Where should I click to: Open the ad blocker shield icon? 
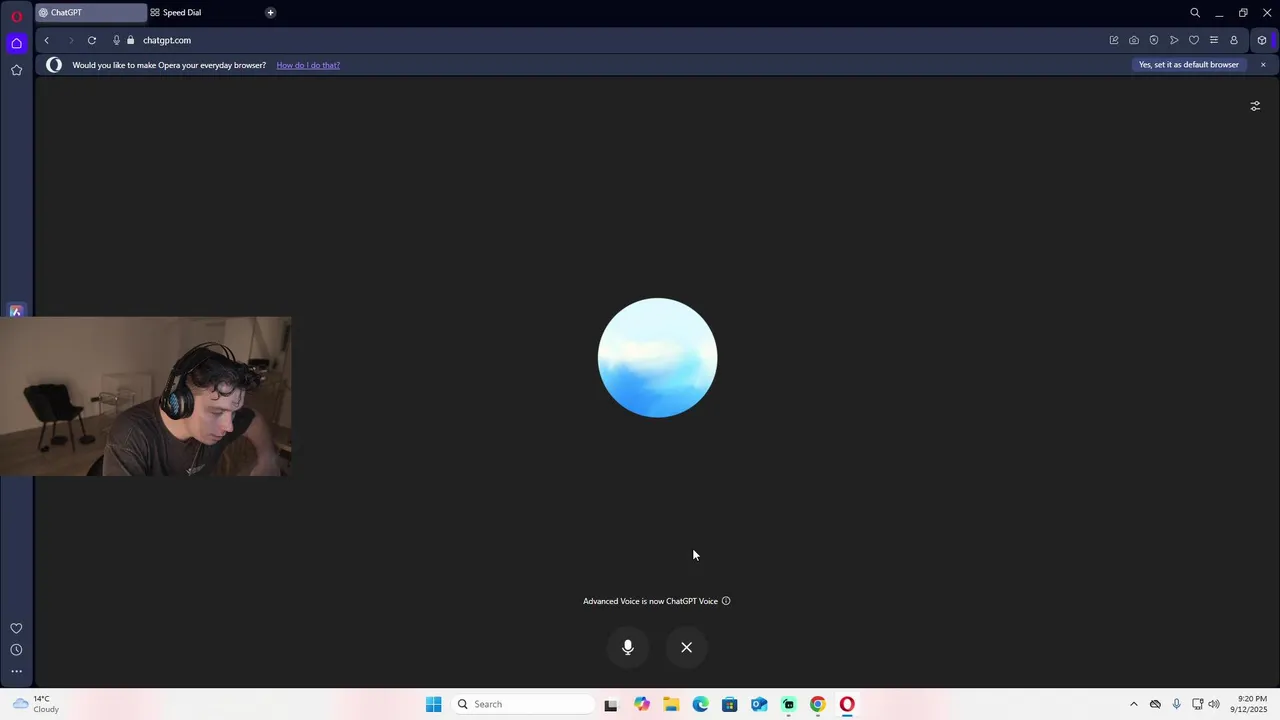[x=1154, y=40]
